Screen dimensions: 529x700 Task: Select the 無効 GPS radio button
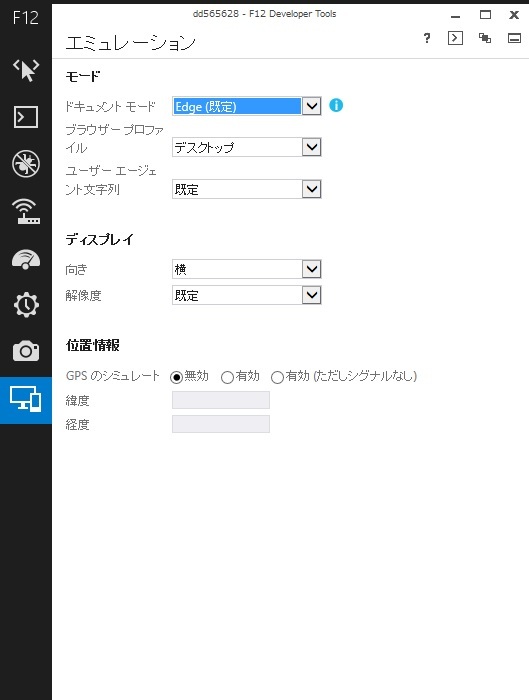click(176, 377)
